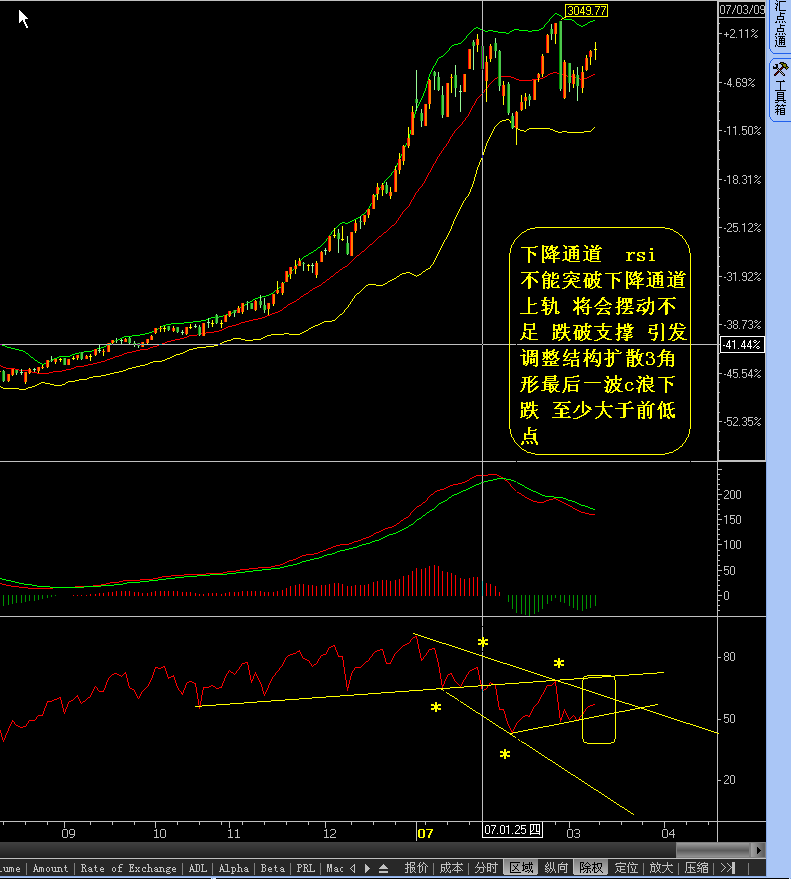Click the 07.01.25 四 crosshair date label
791x879 pixels.
512,830
